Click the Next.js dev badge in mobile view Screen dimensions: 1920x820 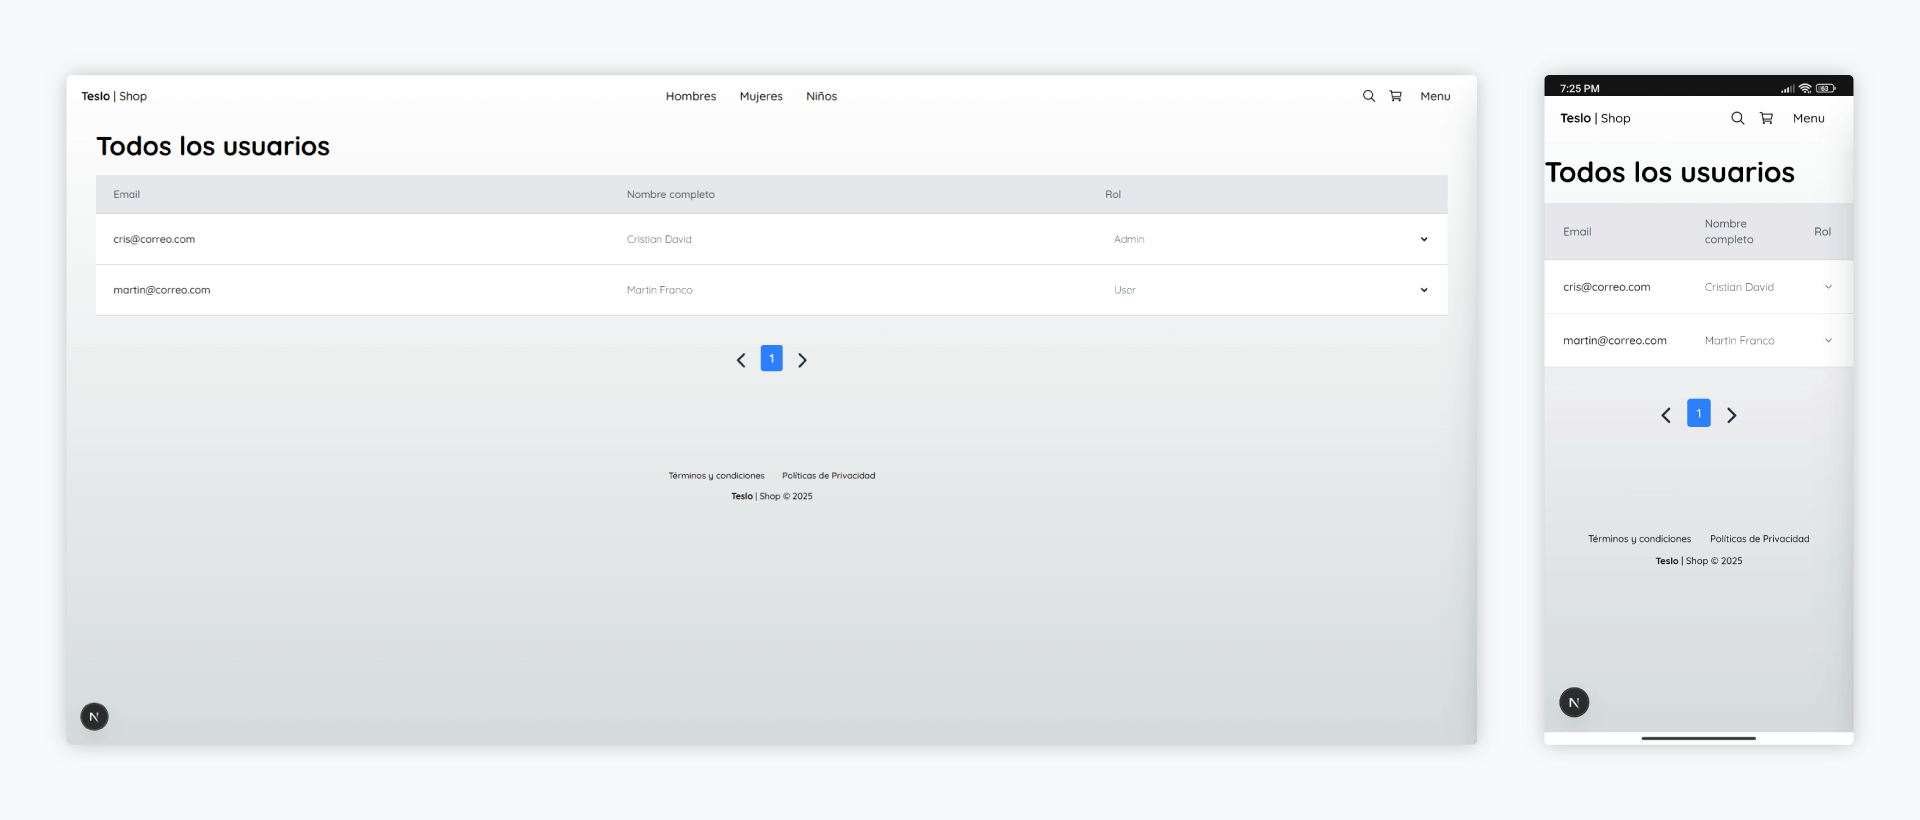[x=1573, y=702]
